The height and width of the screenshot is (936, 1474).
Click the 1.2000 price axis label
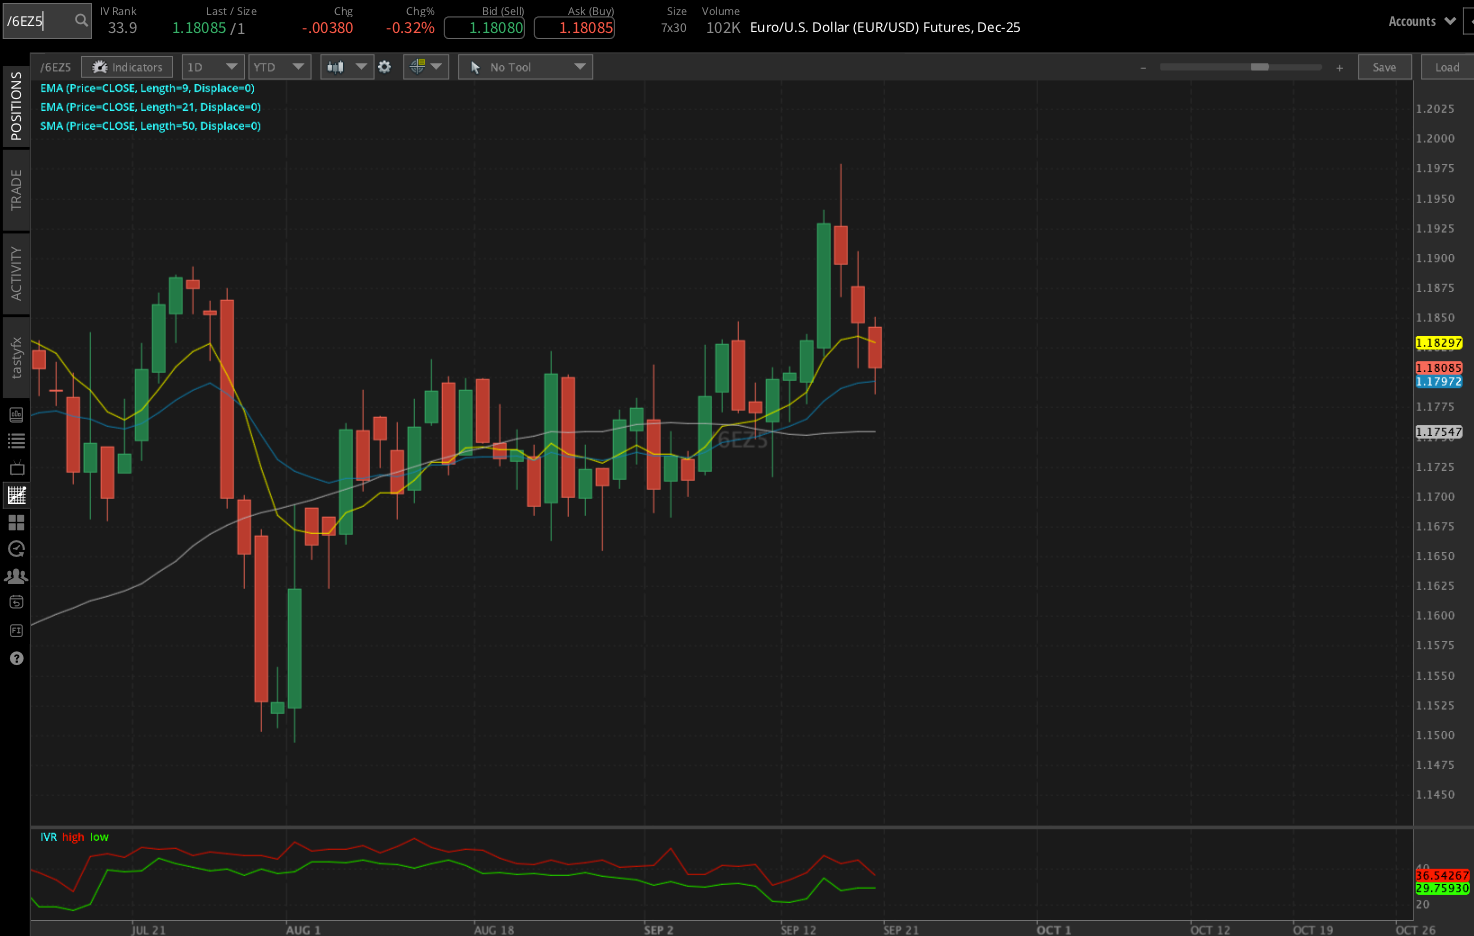tap(1435, 139)
